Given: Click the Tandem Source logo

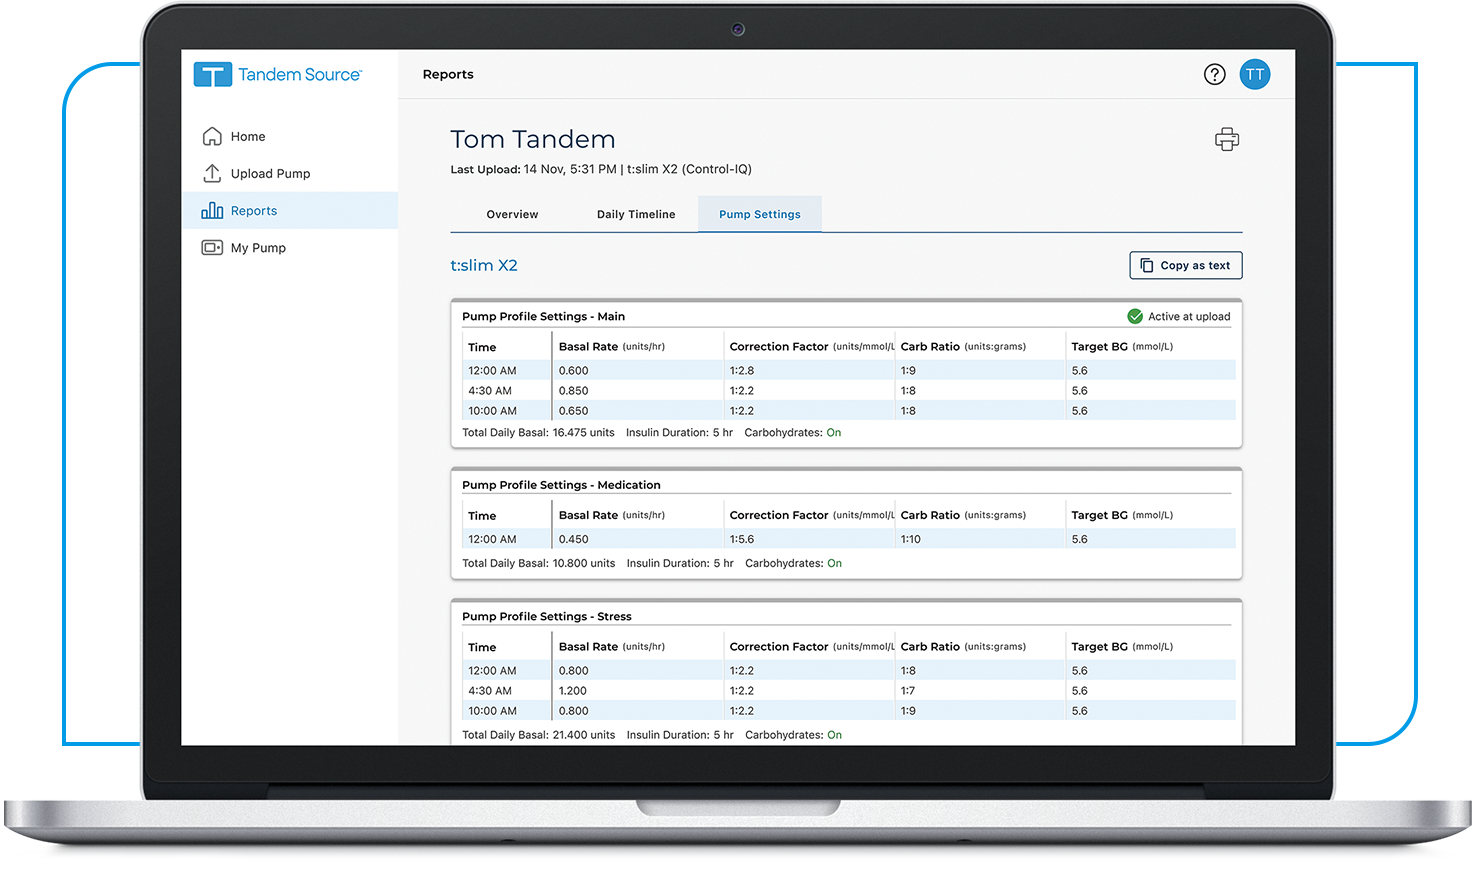Looking at the screenshot, I should coord(278,74).
